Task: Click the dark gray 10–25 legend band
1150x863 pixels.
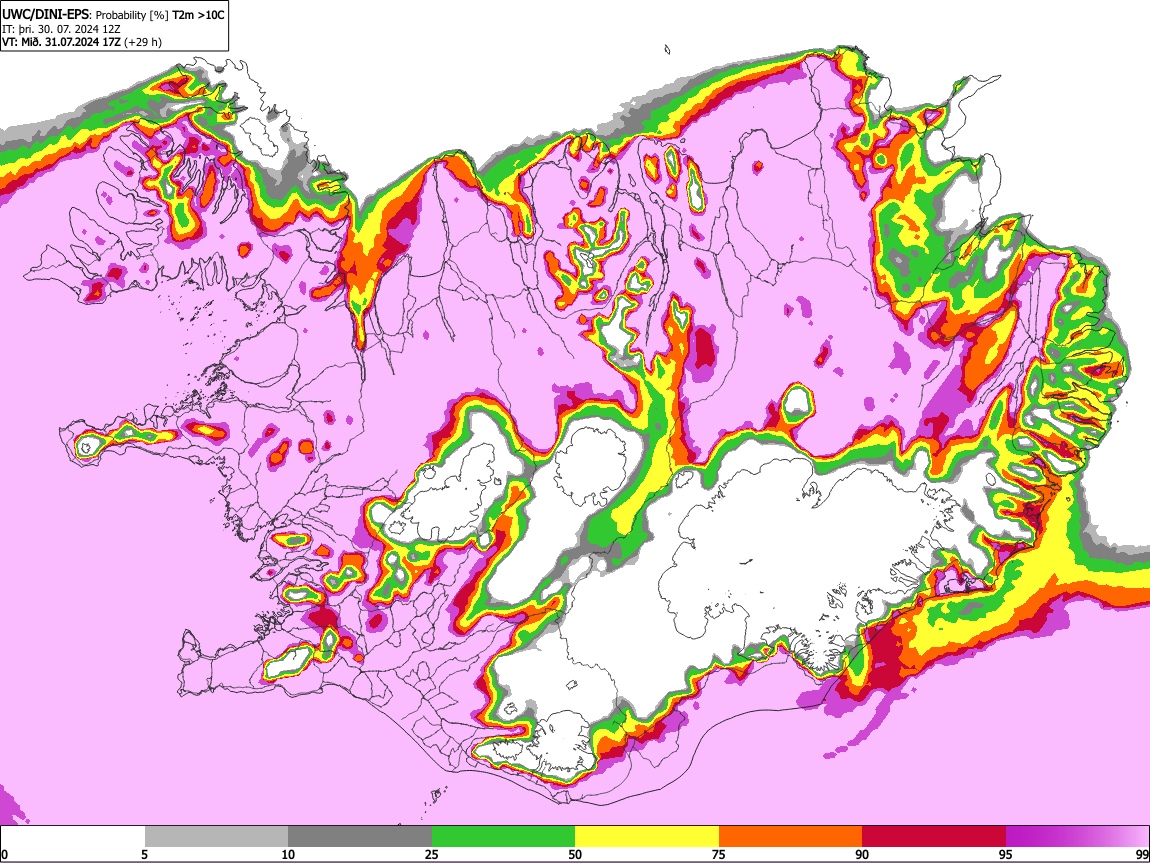Action: [x=360, y=837]
